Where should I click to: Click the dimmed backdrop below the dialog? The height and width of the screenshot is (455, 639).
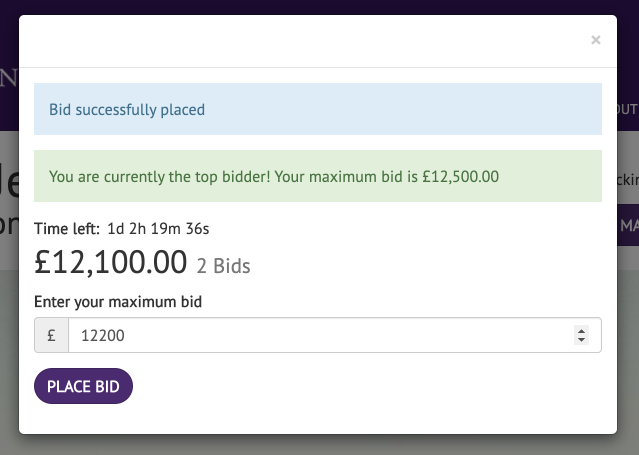320,446
